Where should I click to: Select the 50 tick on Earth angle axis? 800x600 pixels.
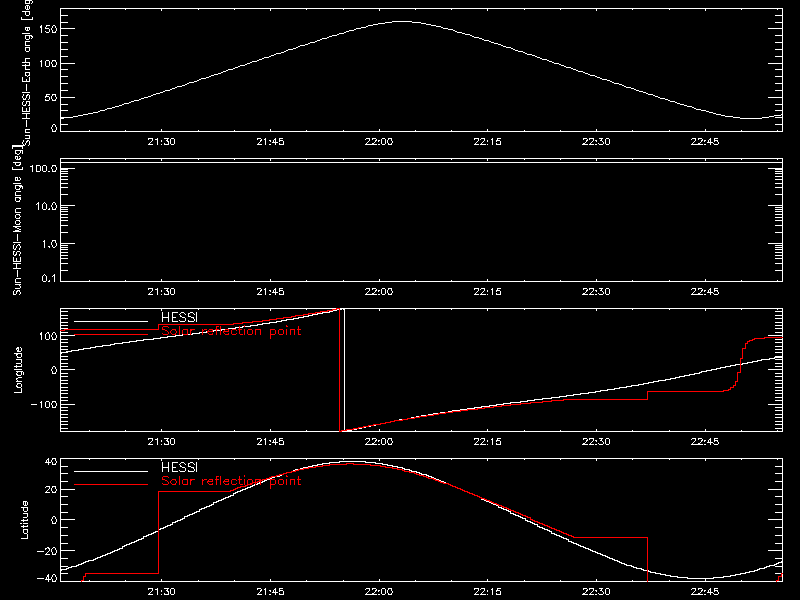[51, 97]
